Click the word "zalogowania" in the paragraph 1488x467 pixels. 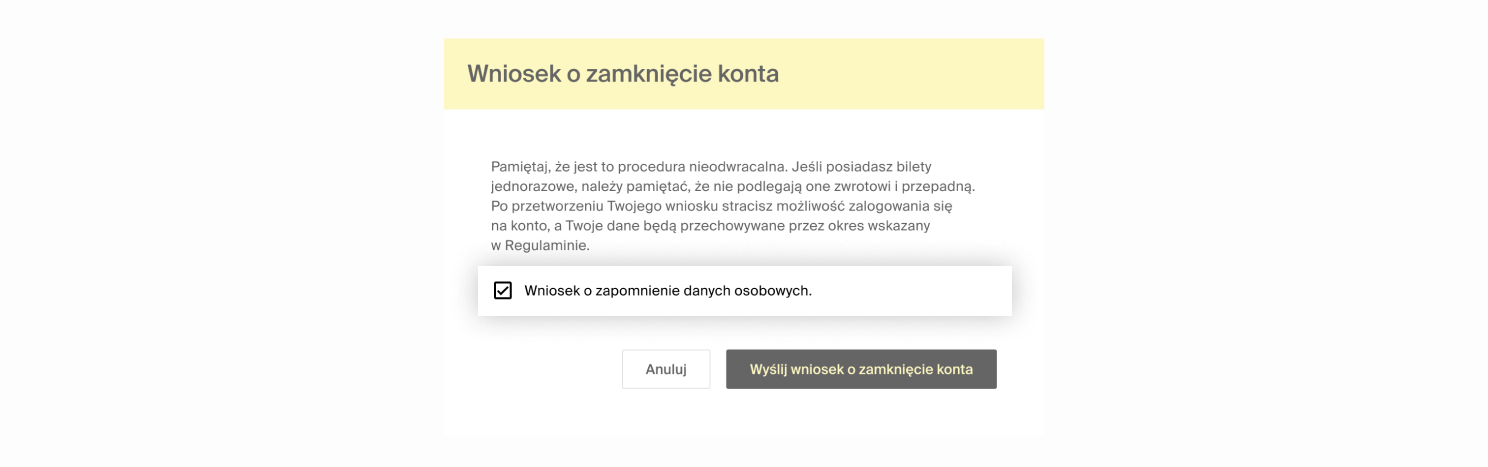pos(889,206)
